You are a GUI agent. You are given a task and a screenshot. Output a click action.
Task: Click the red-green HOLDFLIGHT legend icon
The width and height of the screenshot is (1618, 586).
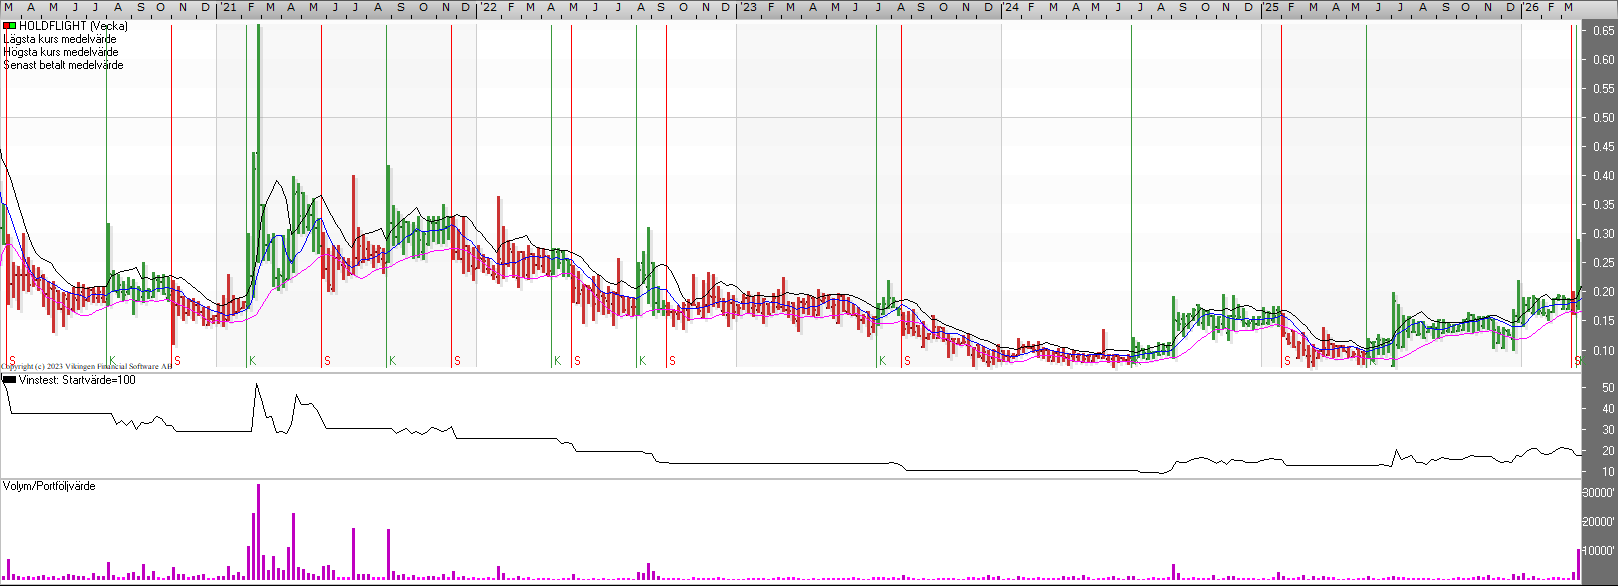pyautogui.click(x=9, y=26)
